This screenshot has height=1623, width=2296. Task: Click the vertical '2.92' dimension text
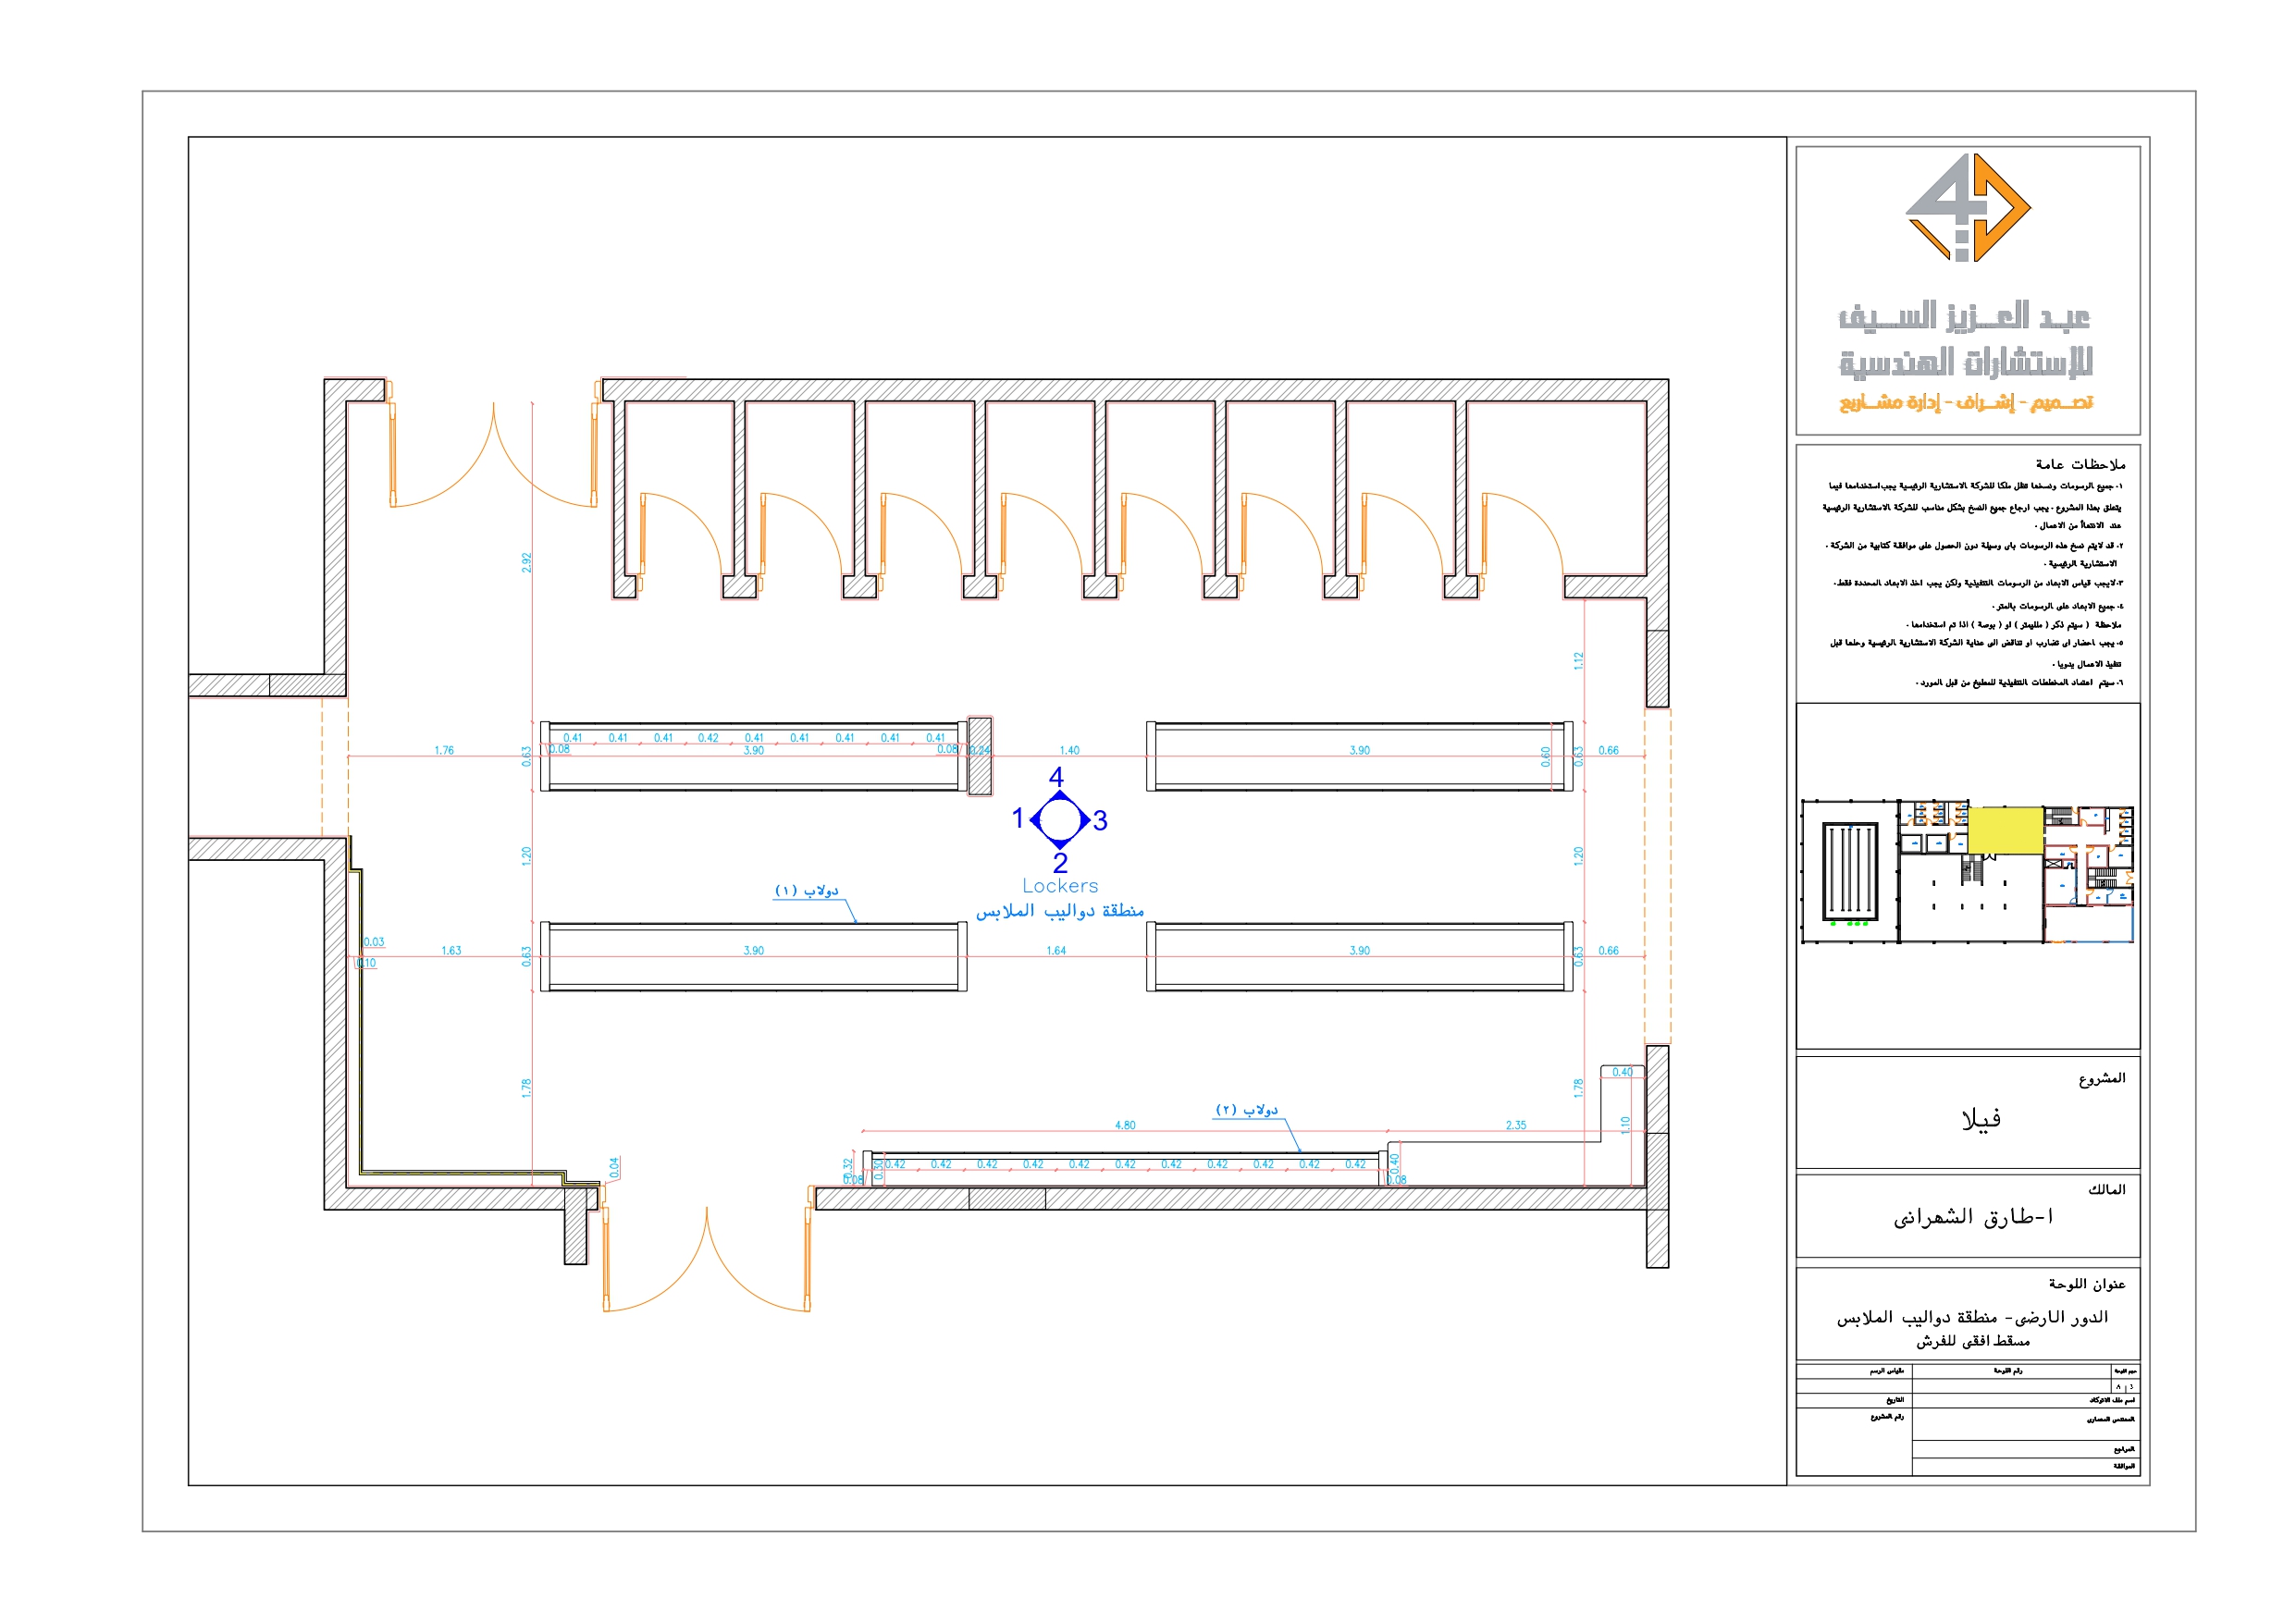click(526, 563)
